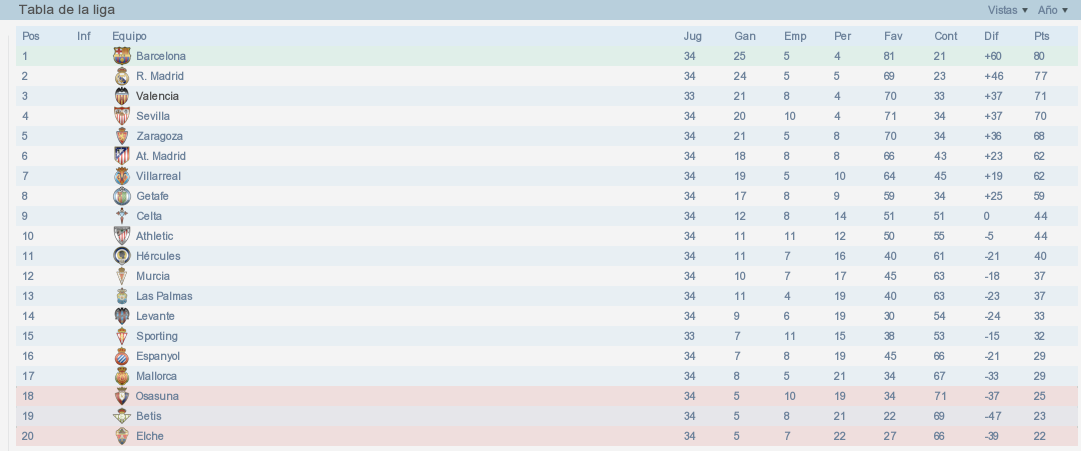Select the Osasuna team badge
The width and height of the screenshot is (1081, 451).
122,396
